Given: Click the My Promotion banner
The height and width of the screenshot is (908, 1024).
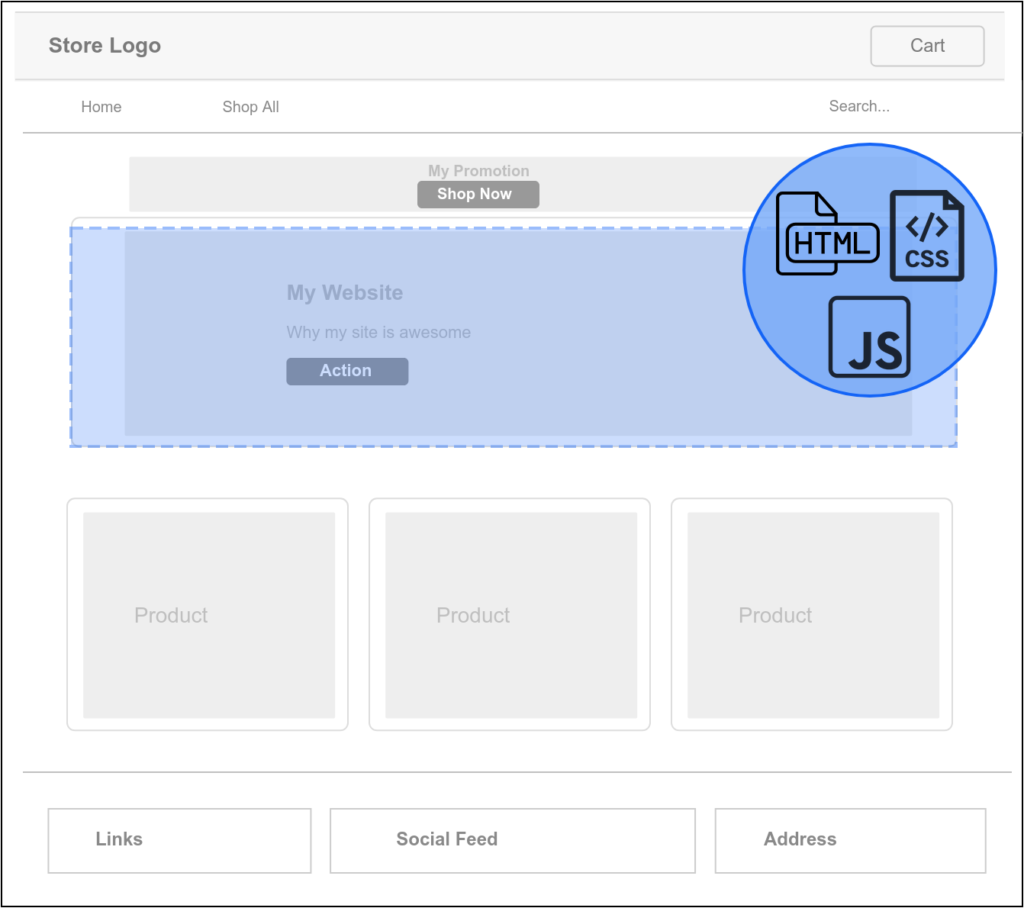Looking at the screenshot, I should point(478,171).
